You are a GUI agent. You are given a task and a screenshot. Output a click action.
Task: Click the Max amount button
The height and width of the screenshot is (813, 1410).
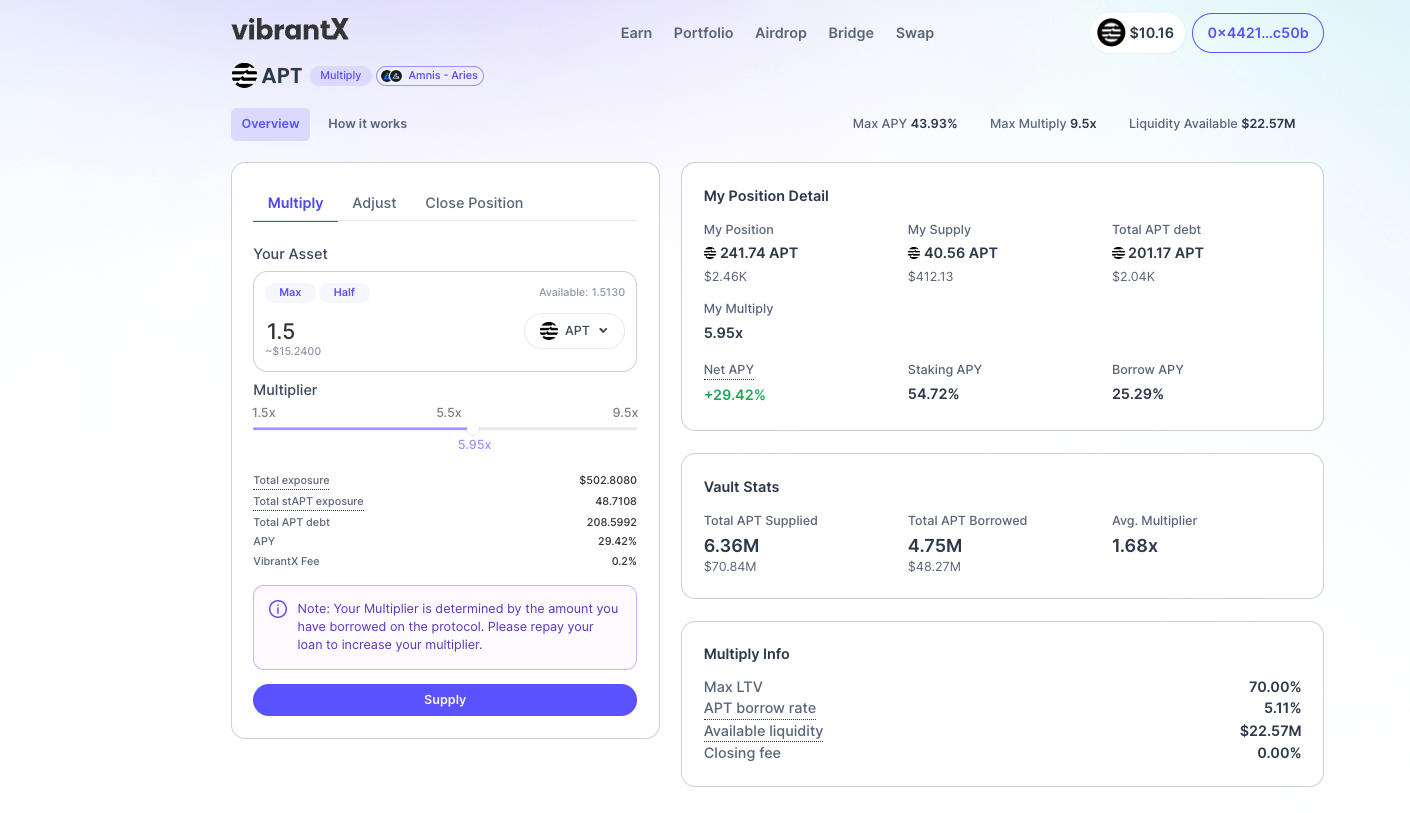tap(290, 292)
